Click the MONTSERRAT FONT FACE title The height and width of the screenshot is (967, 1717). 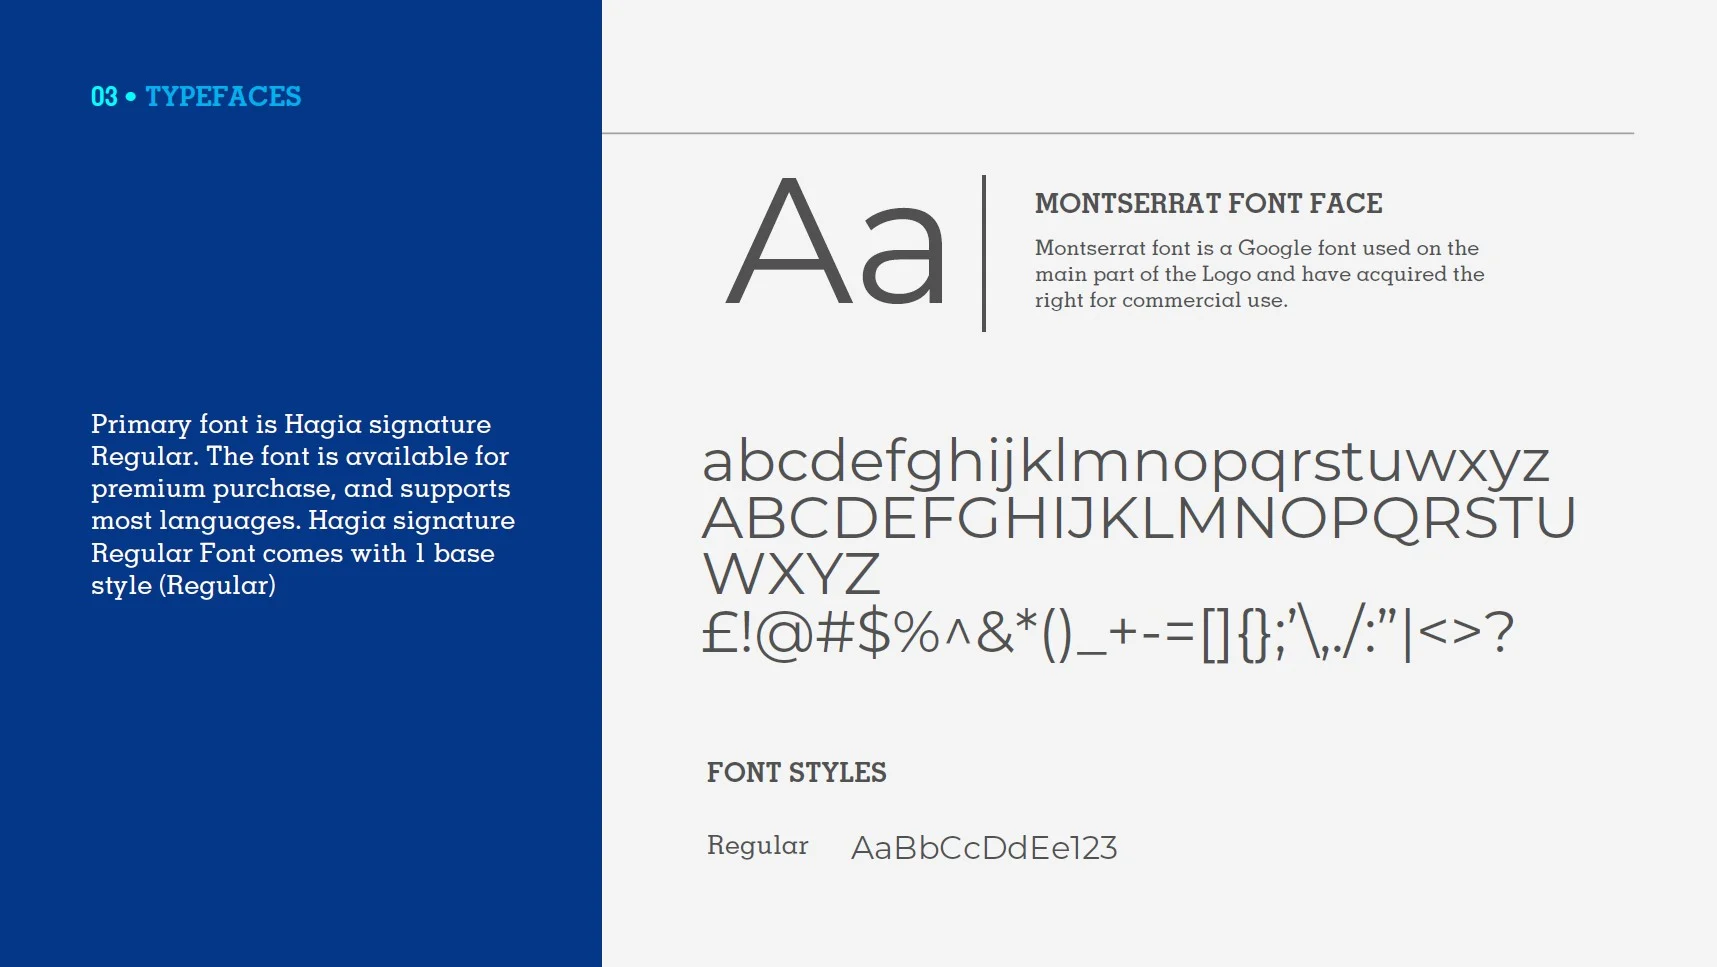1208,204
